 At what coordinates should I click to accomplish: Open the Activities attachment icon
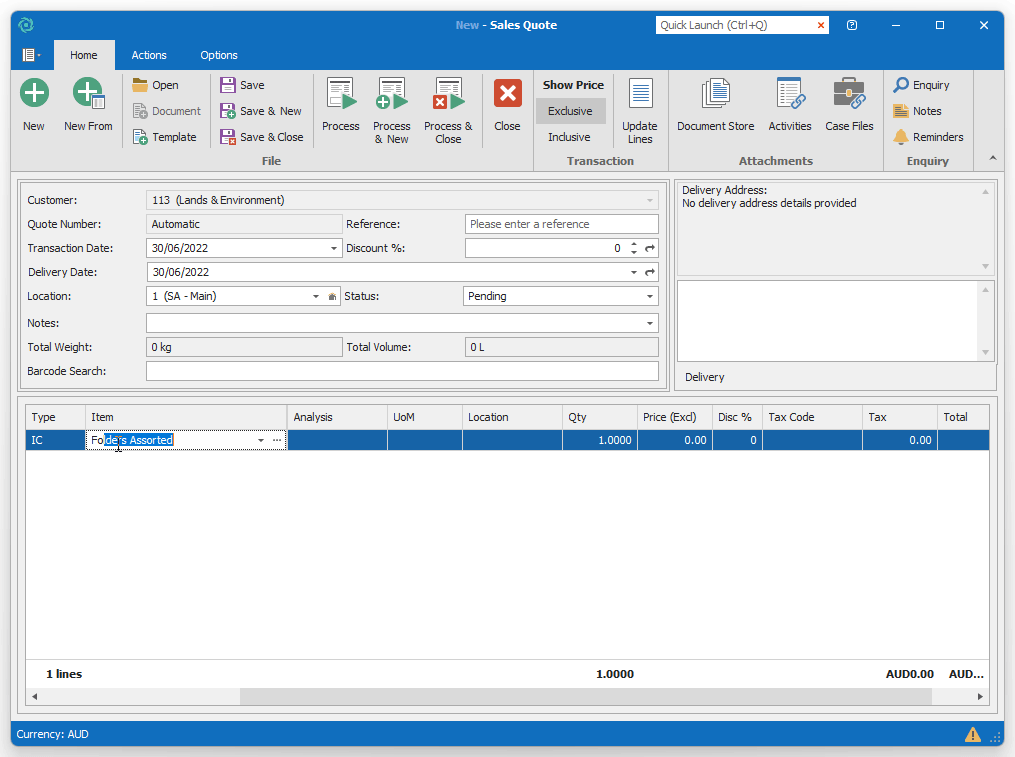[x=790, y=95]
